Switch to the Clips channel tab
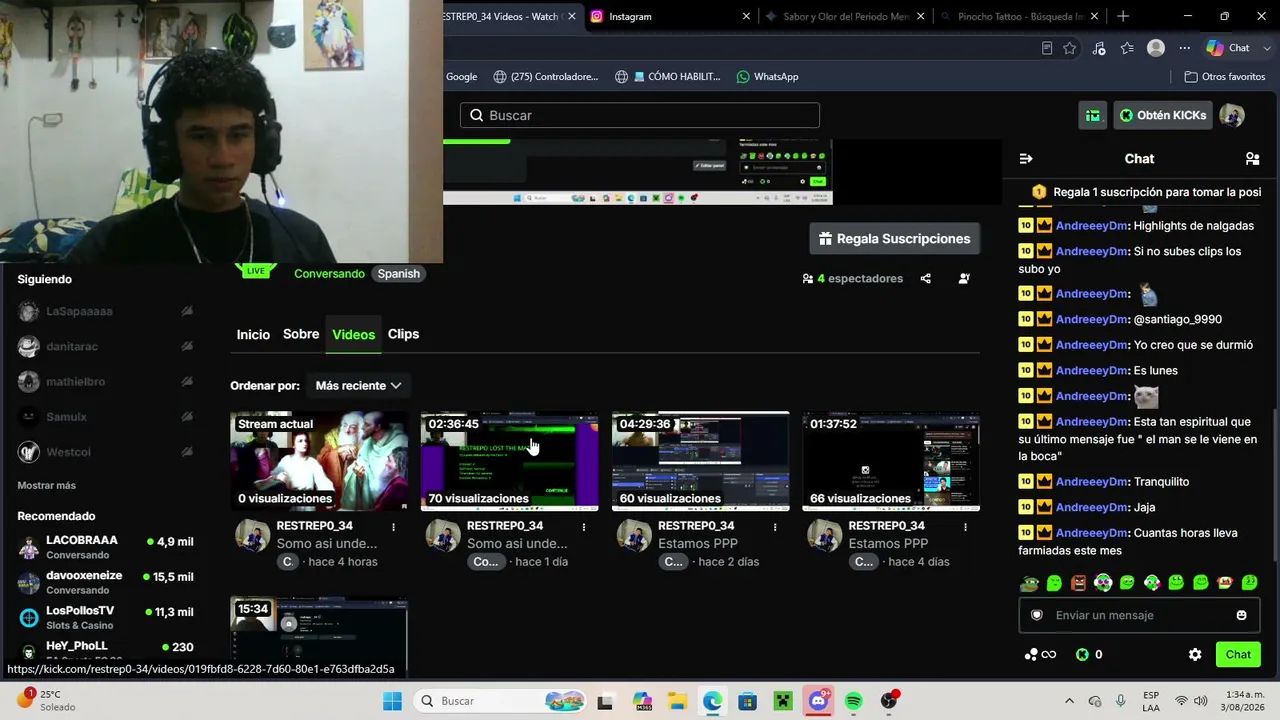The height and width of the screenshot is (720, 1280). point(403,334)
